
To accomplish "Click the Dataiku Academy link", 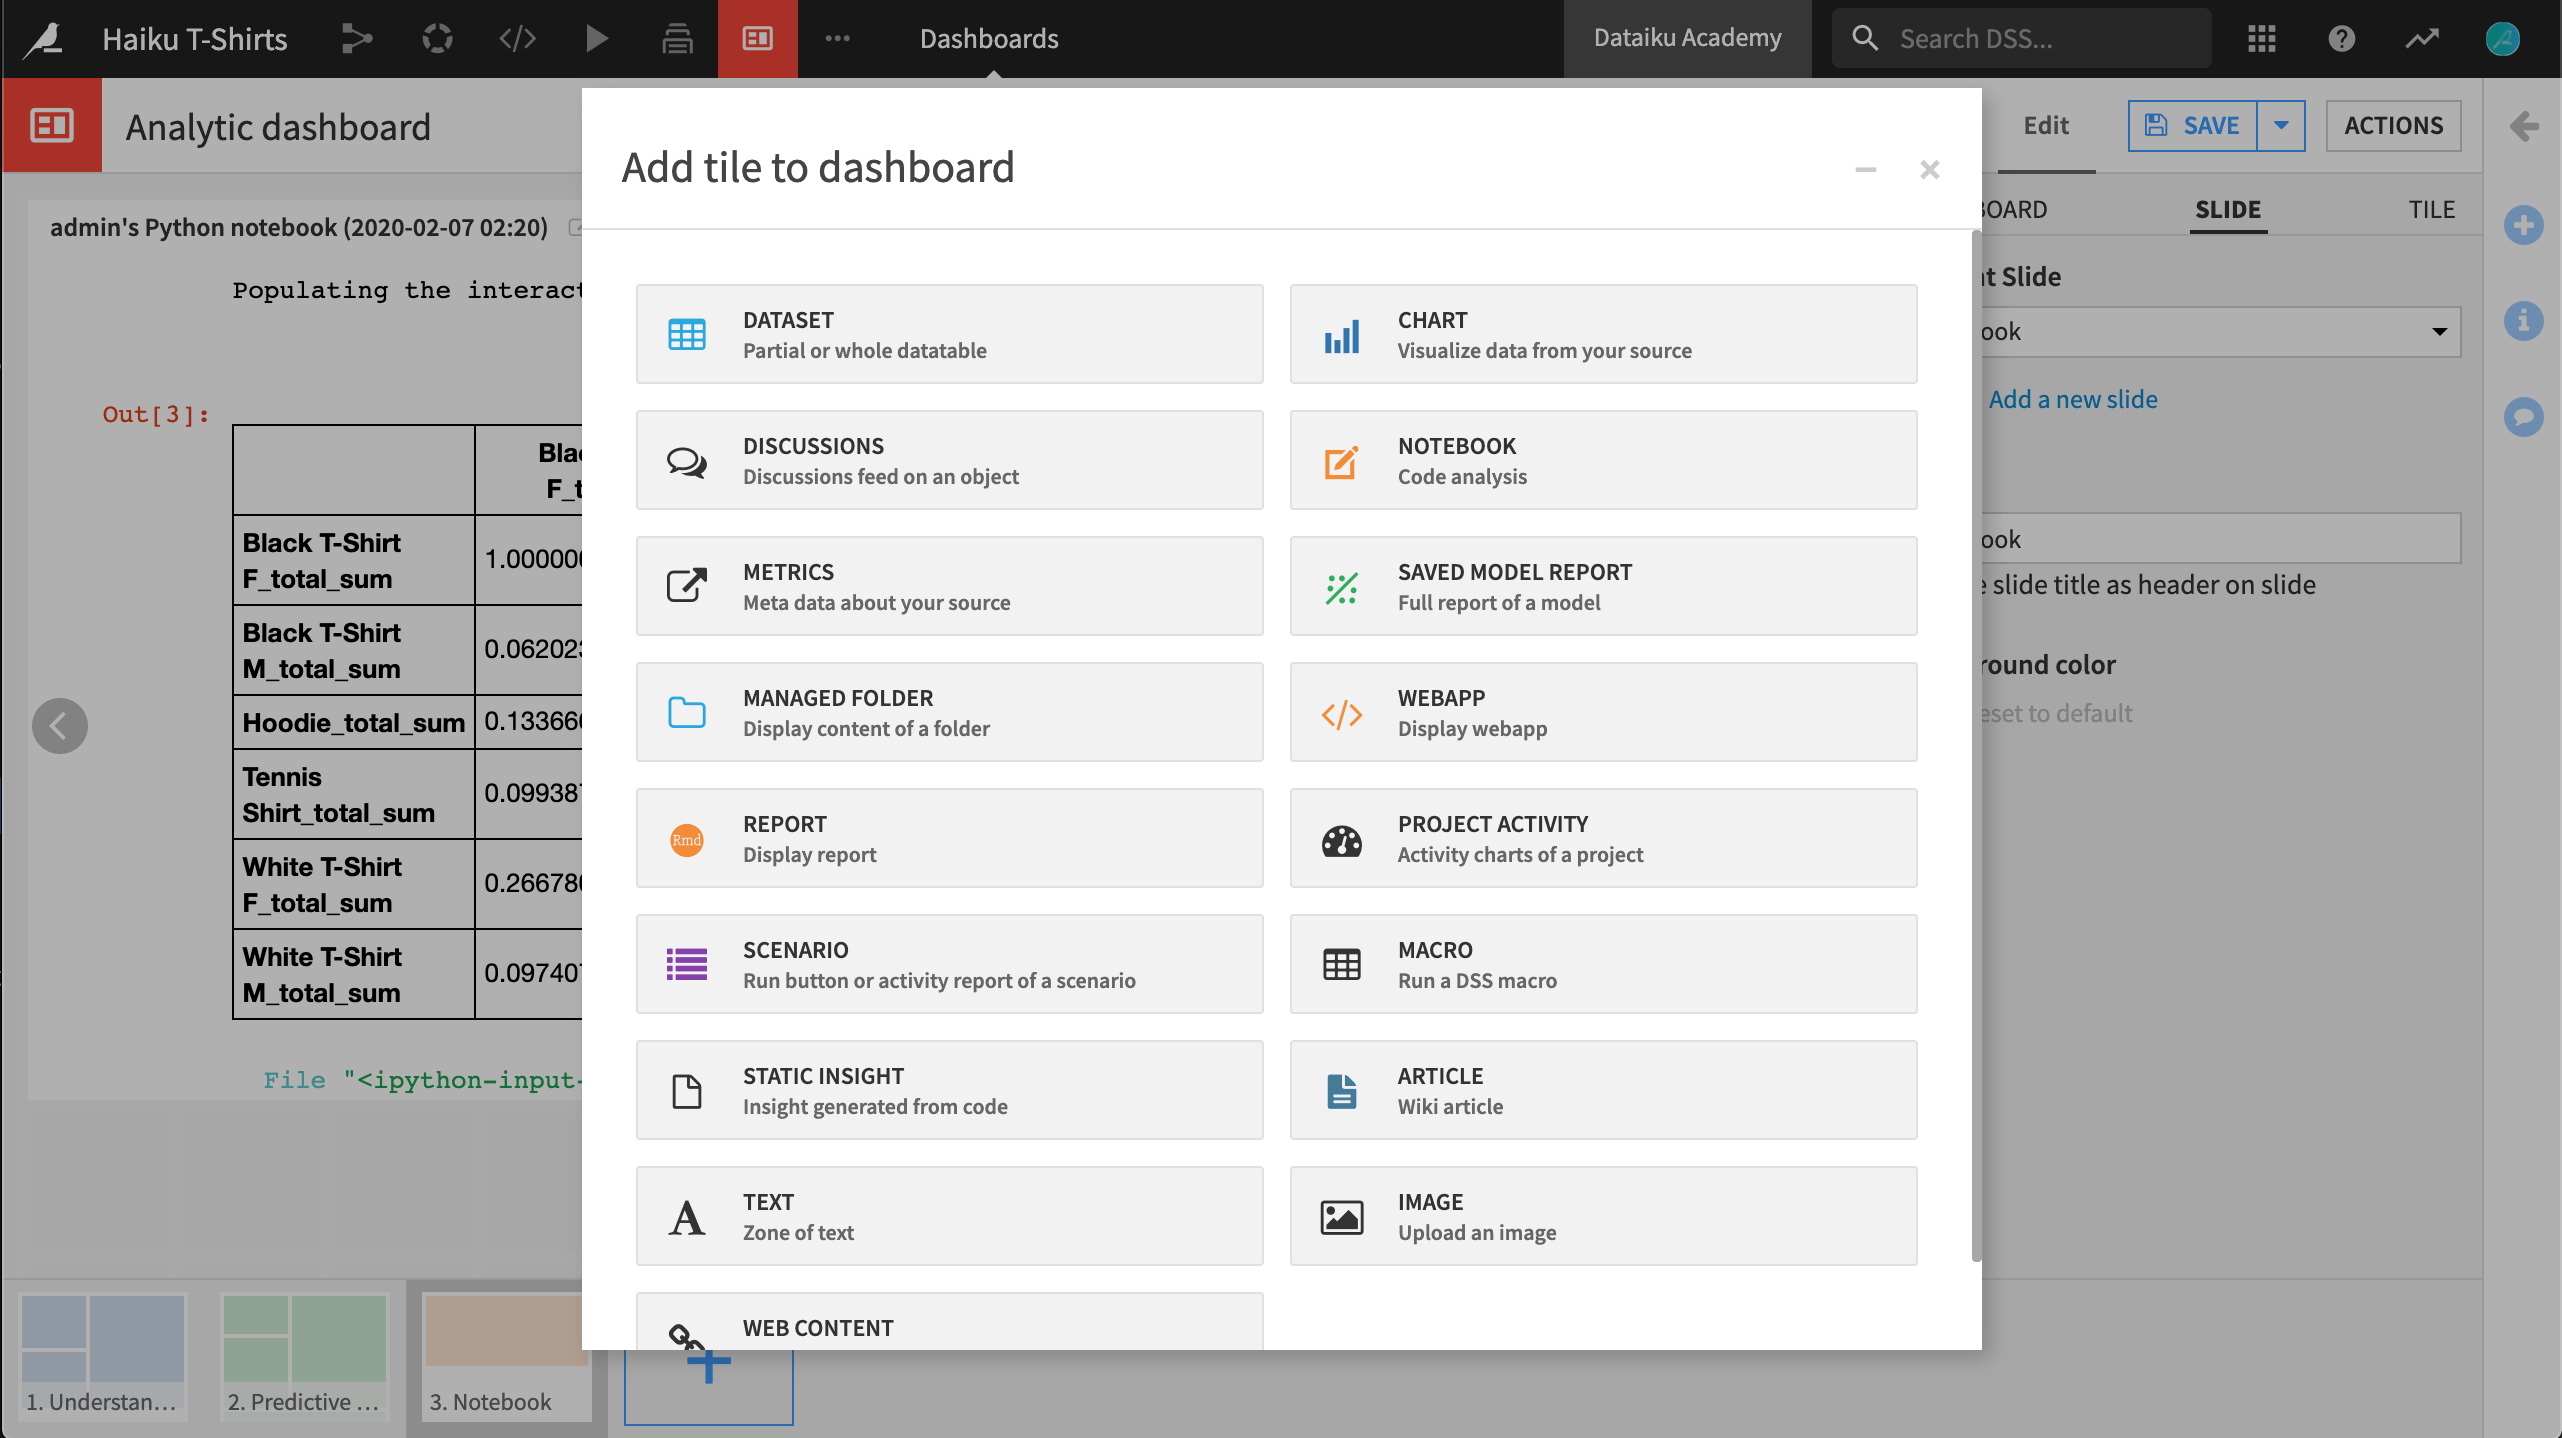I will (1687, 39).
